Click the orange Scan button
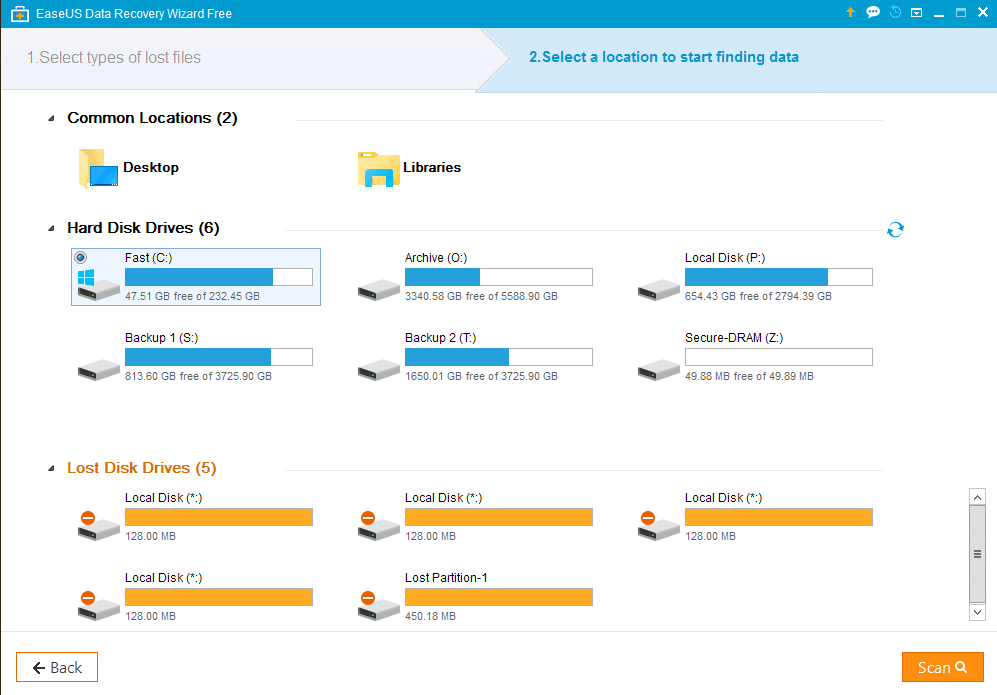The height and width of the screenshot is (695, 997). (942, 667)
